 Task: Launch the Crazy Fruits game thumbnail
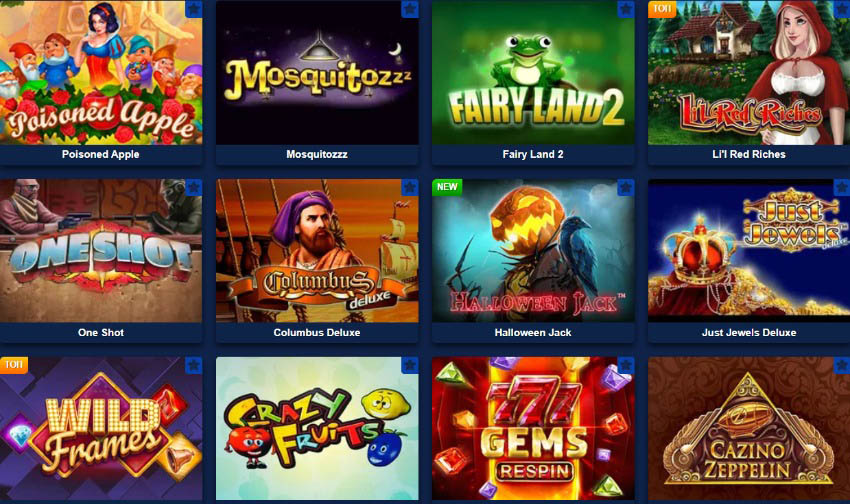317,428
